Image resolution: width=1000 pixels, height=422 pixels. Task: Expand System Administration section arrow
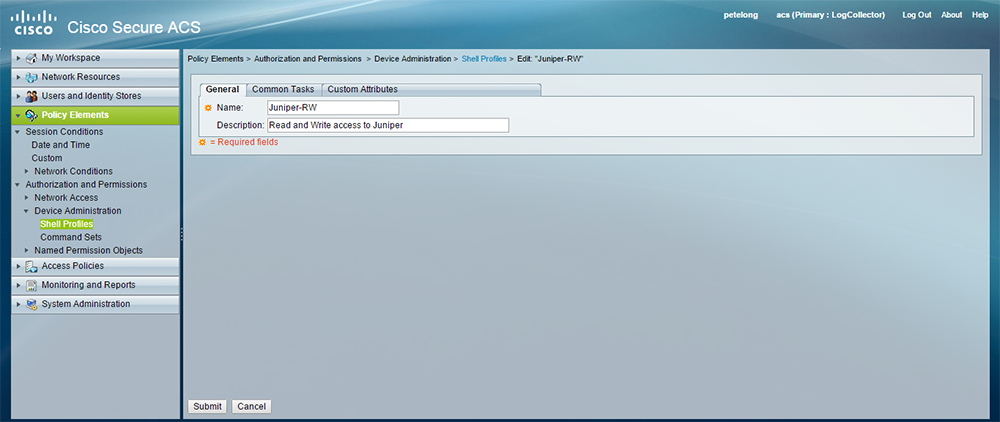point(19,304)
